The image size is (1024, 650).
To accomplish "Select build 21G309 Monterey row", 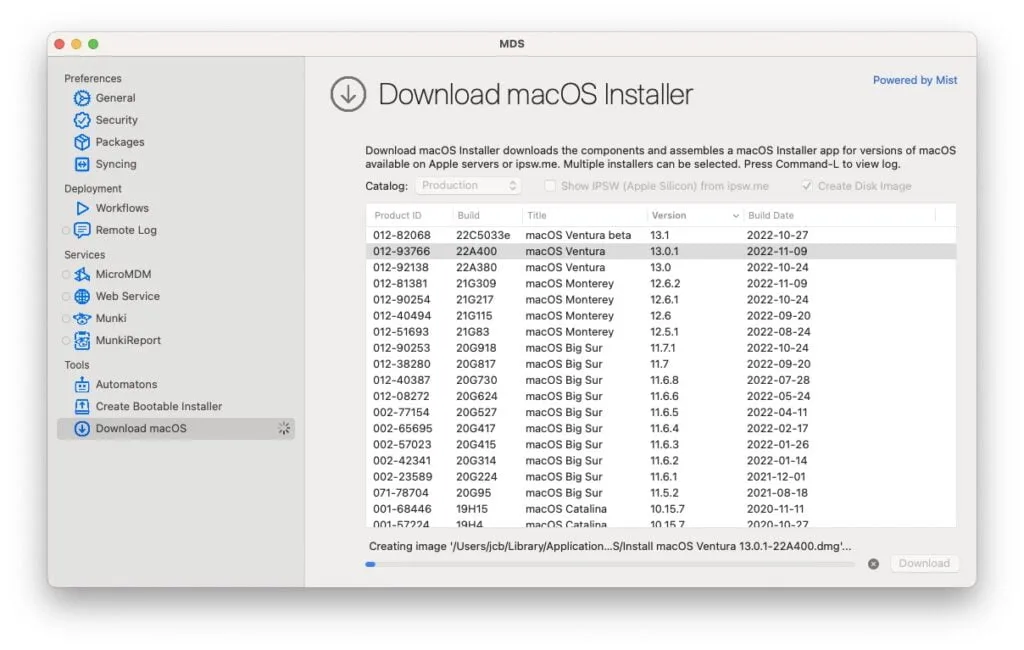I will pyautogui.click(x=661, y=284).
